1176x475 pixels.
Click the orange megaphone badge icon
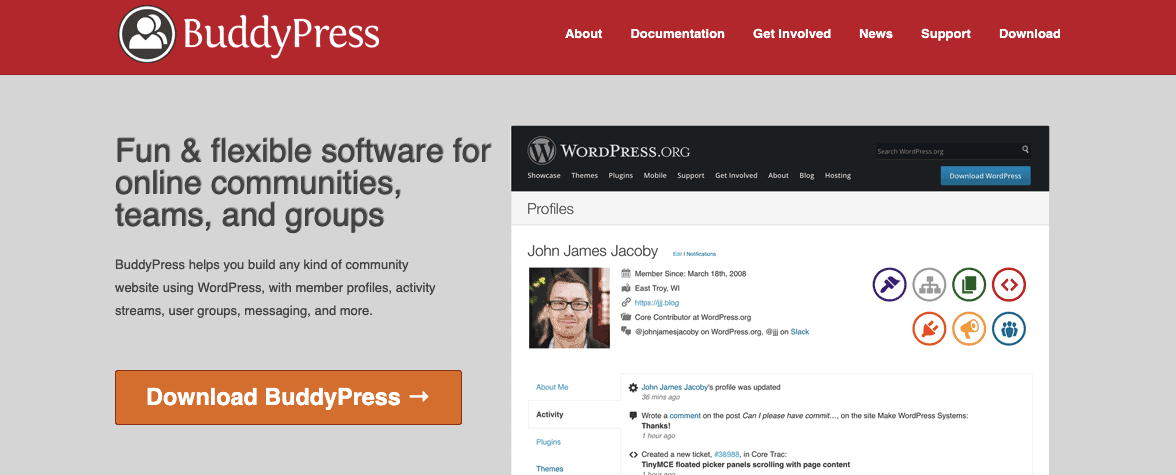point(969,328)
